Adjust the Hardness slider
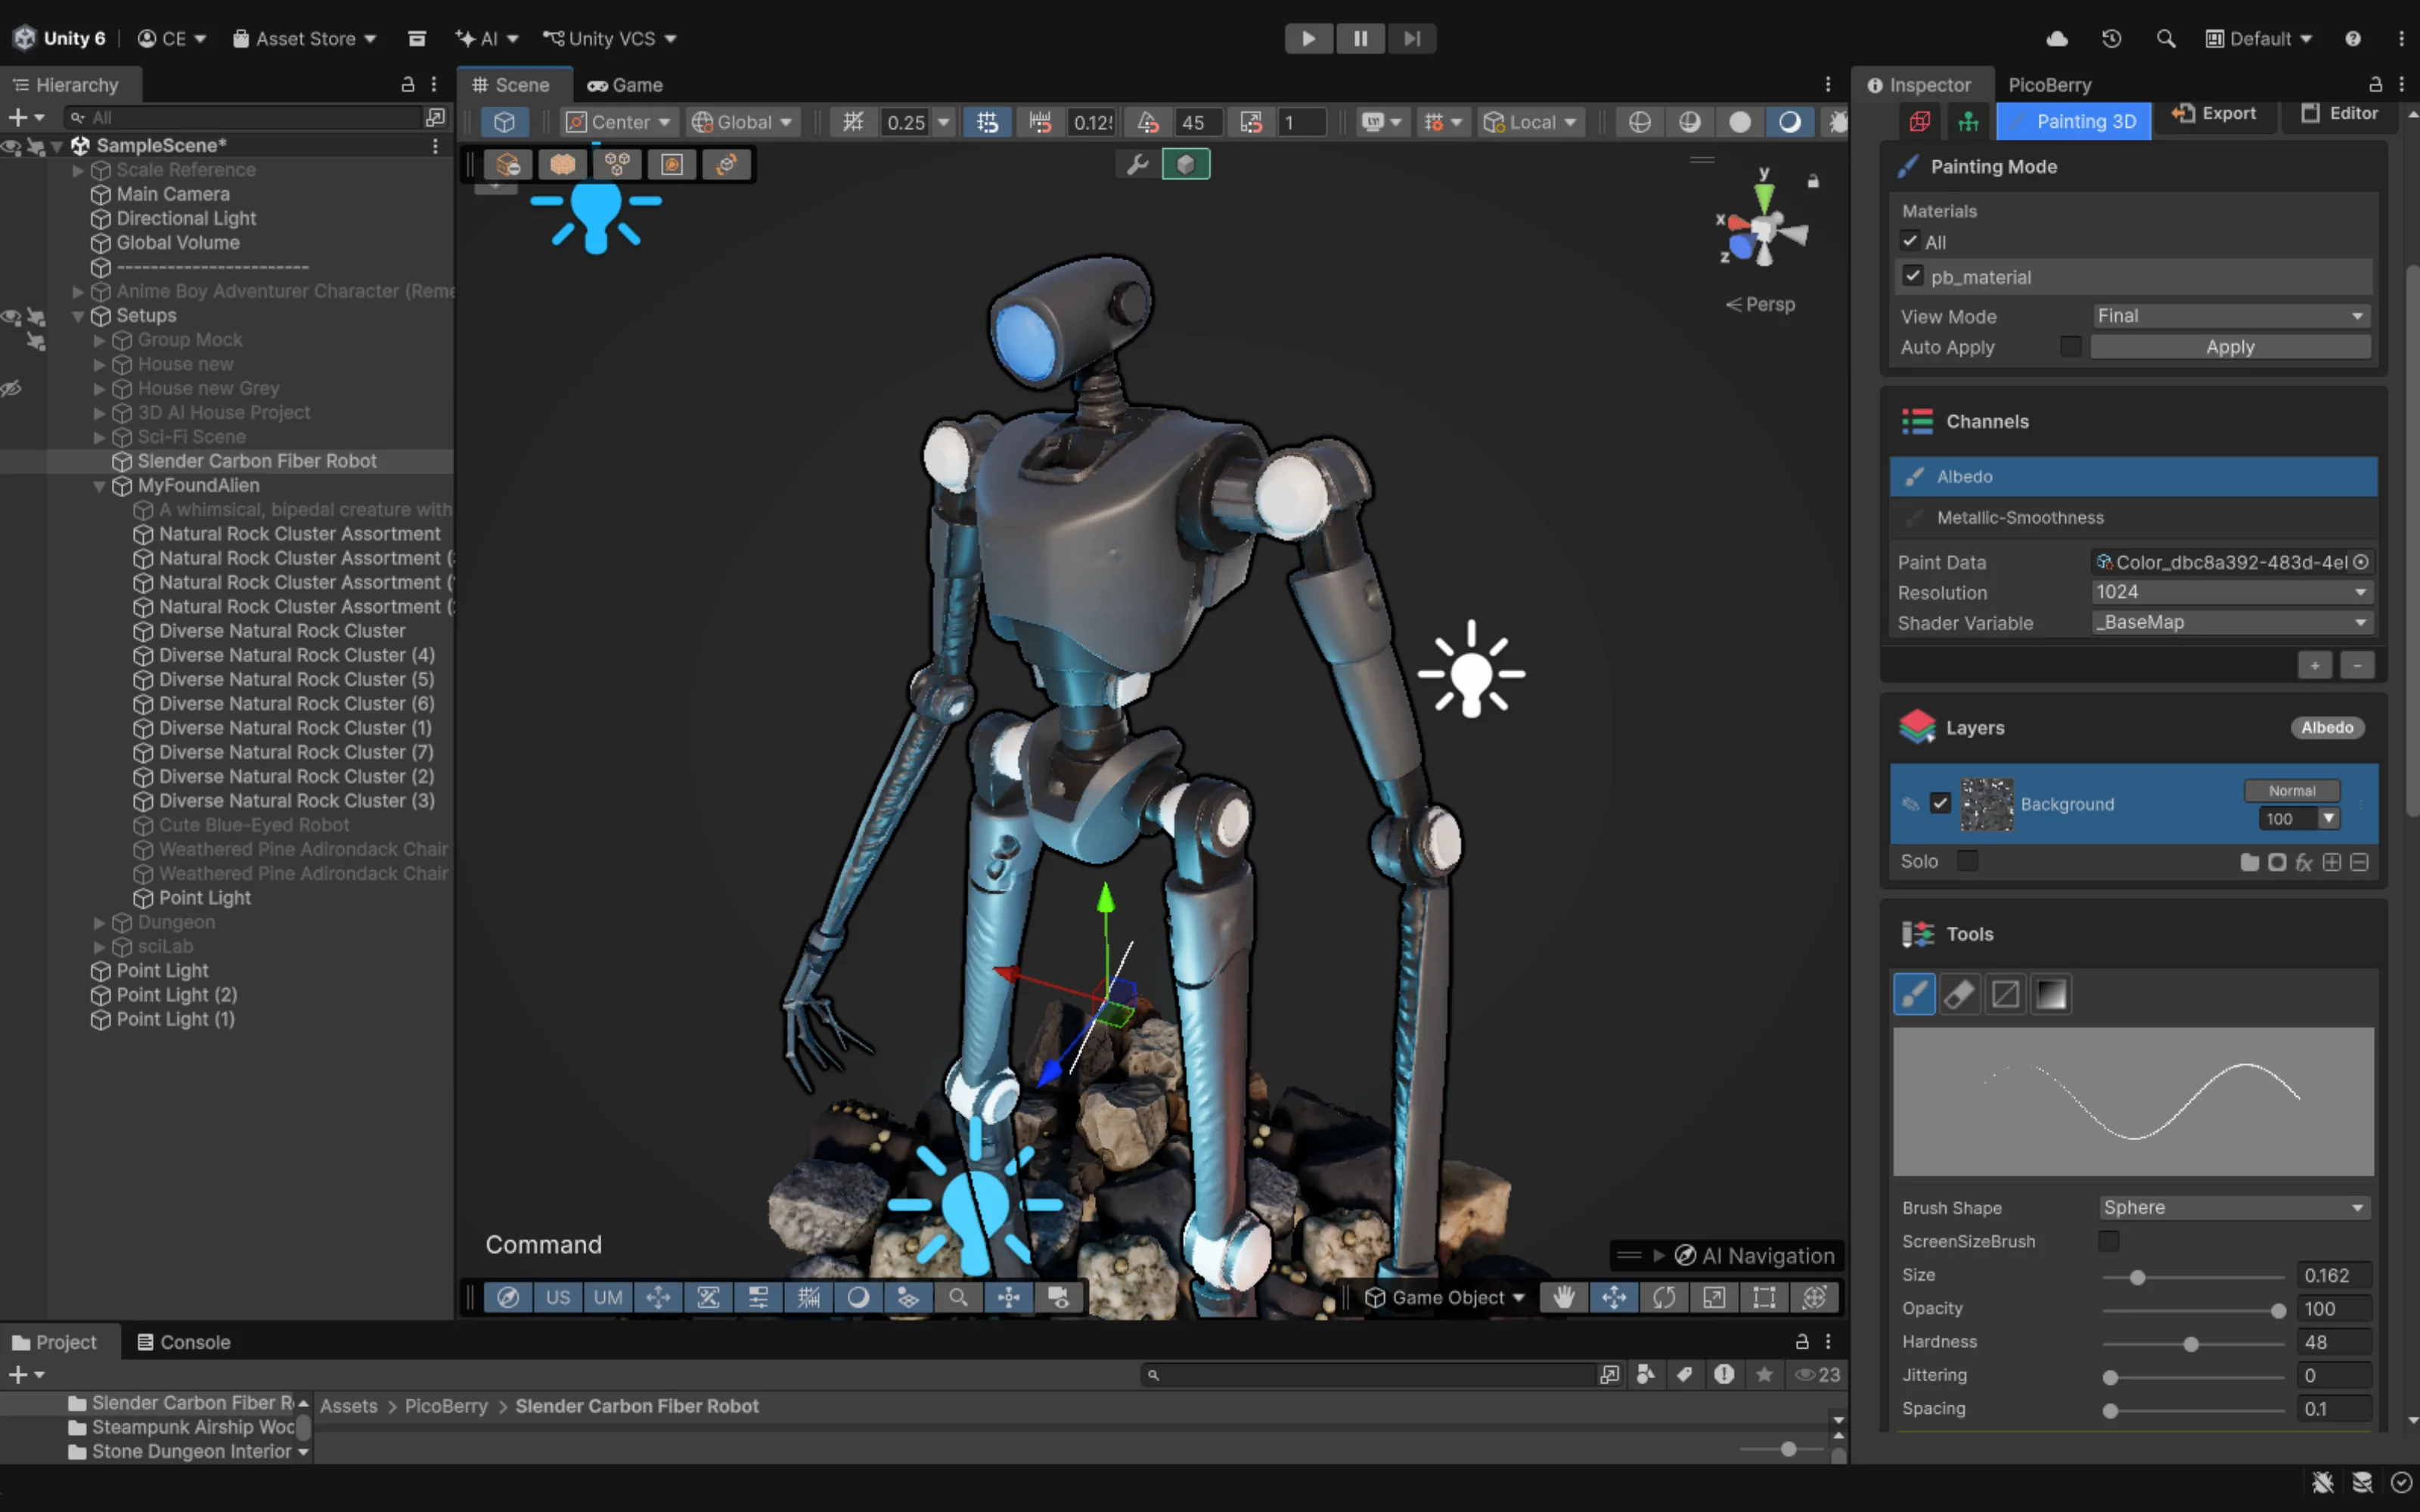 point(2192,1343)
